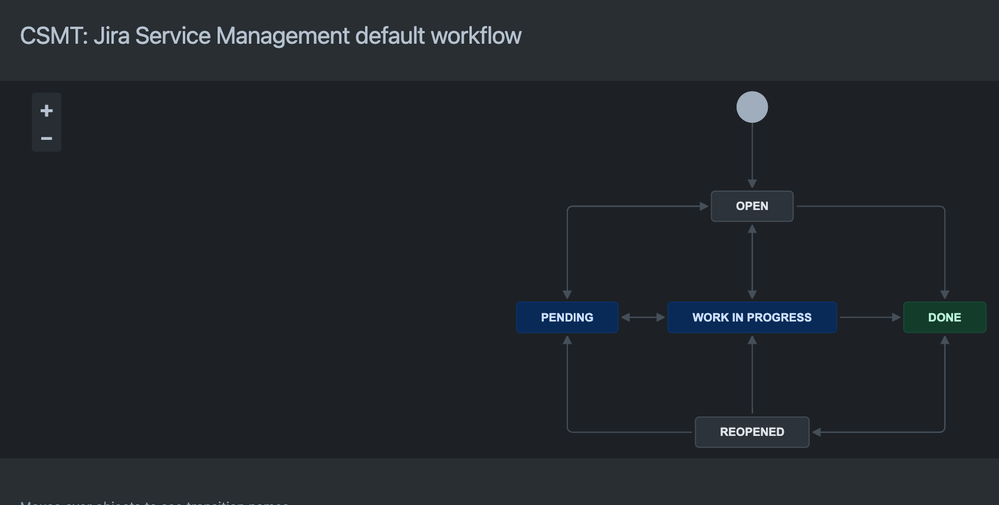This screenshot has width=999, height=505.
Task: Select the initial state circle node
Action: point(752,107)
